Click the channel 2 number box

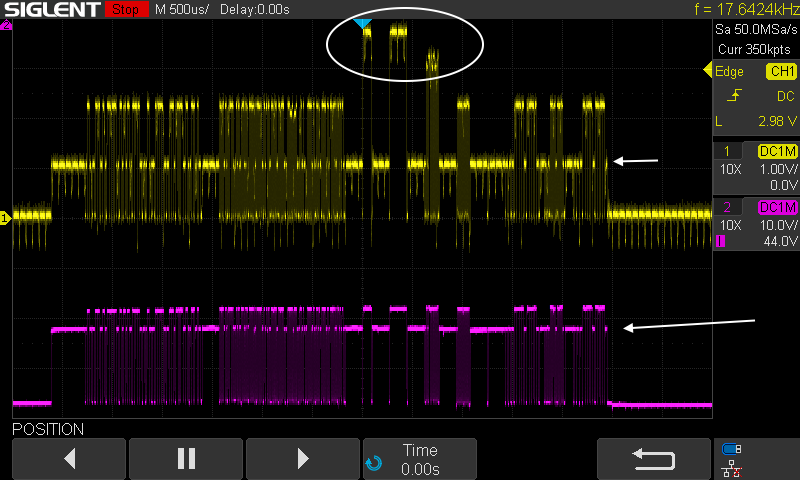[728, 207]
